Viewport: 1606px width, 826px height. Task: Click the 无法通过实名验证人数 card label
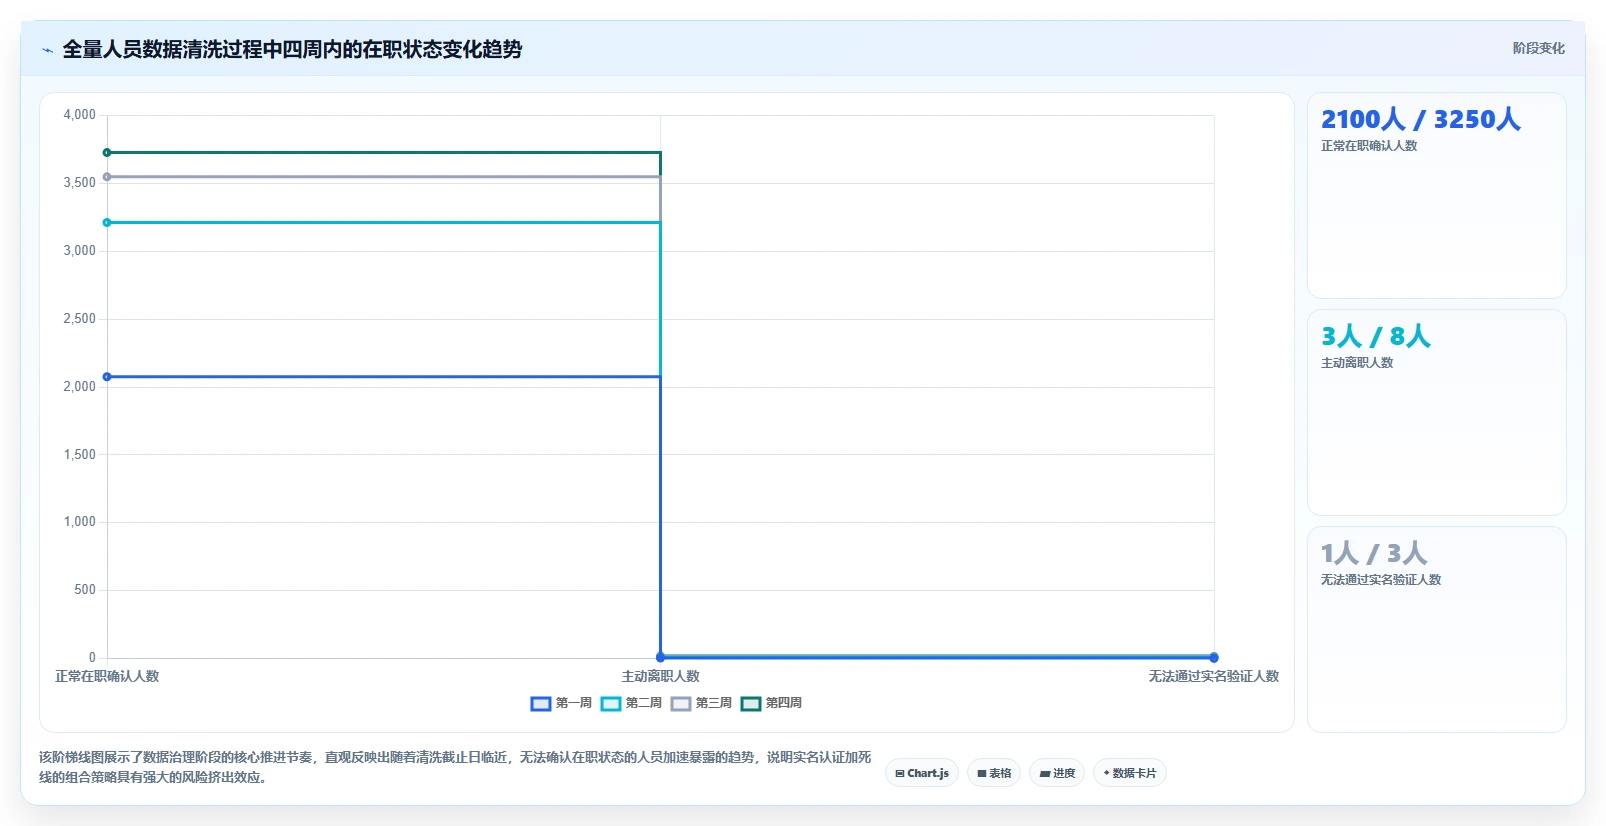click(x=1381, y=580)
